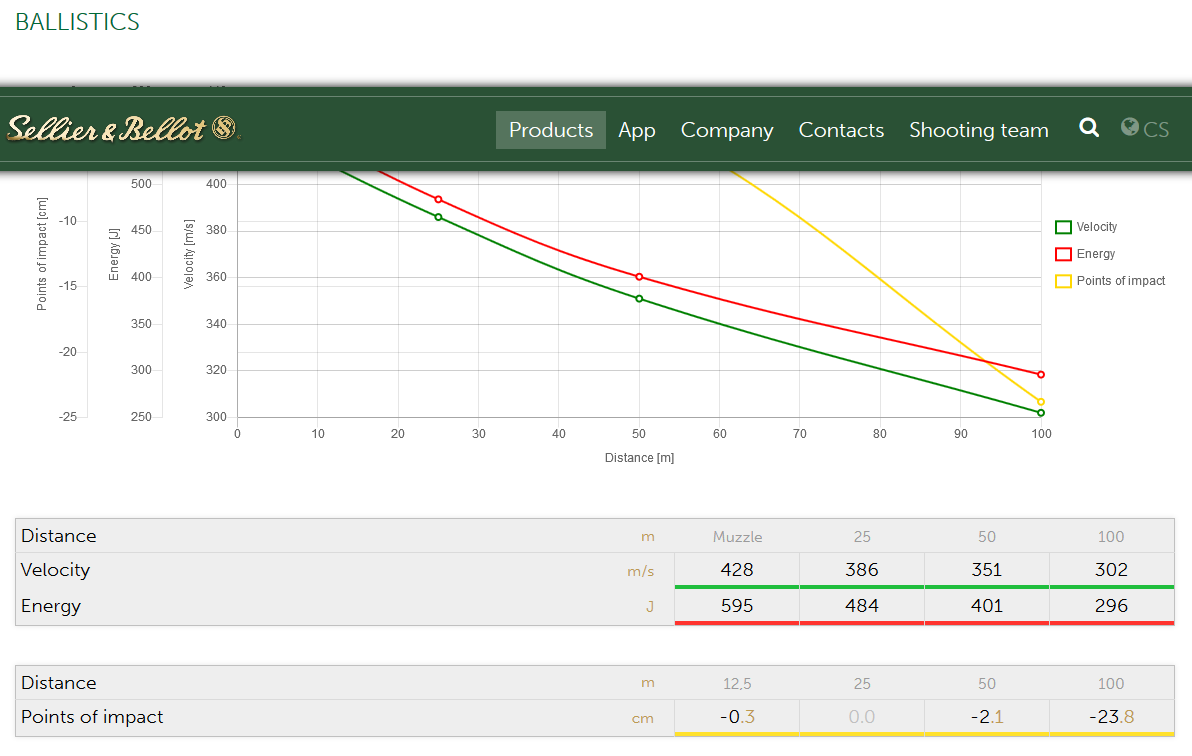The width and height of the screenshot is (1192, 756).
Task: Open the Products menu
Action: (550, 130)
